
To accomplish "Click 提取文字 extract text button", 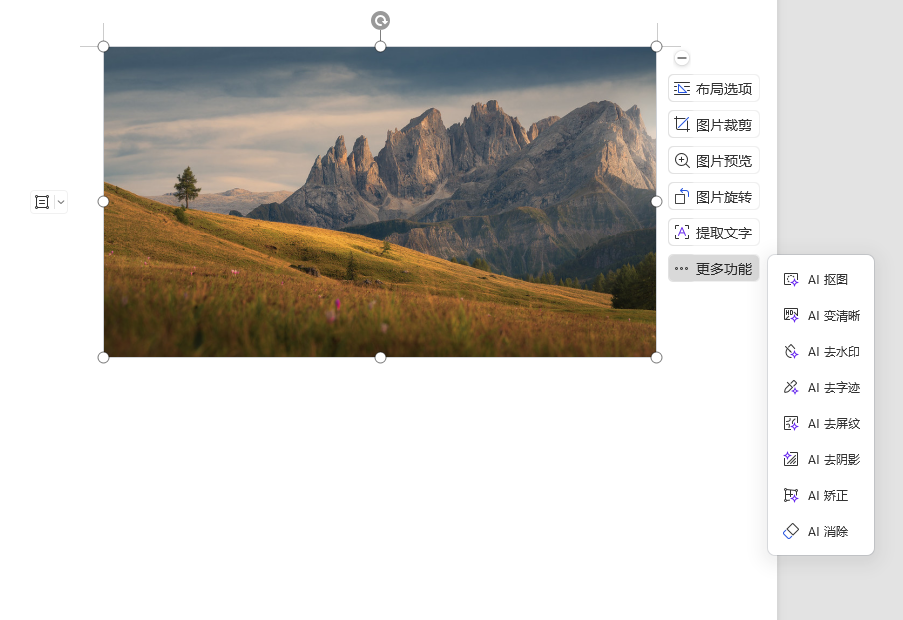I will point(713,232).
